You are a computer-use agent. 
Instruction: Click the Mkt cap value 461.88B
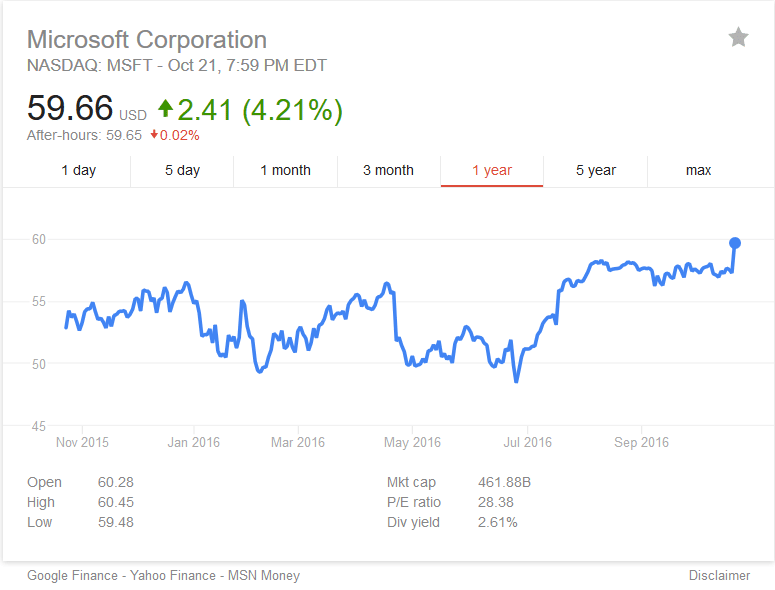(504, 482)
